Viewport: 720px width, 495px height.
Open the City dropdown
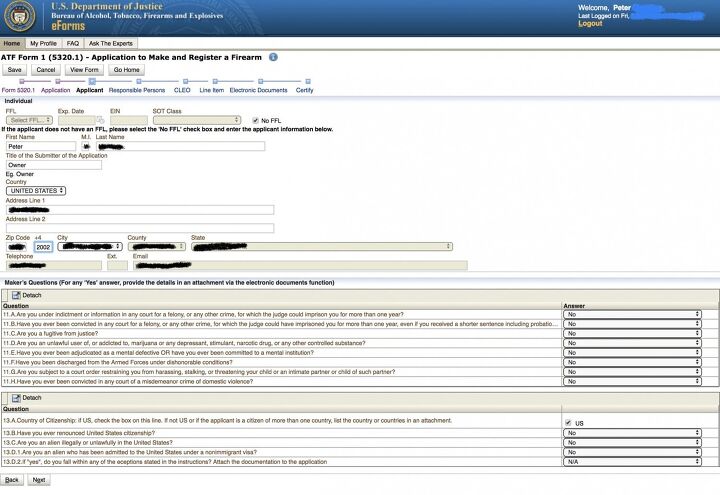90,247
